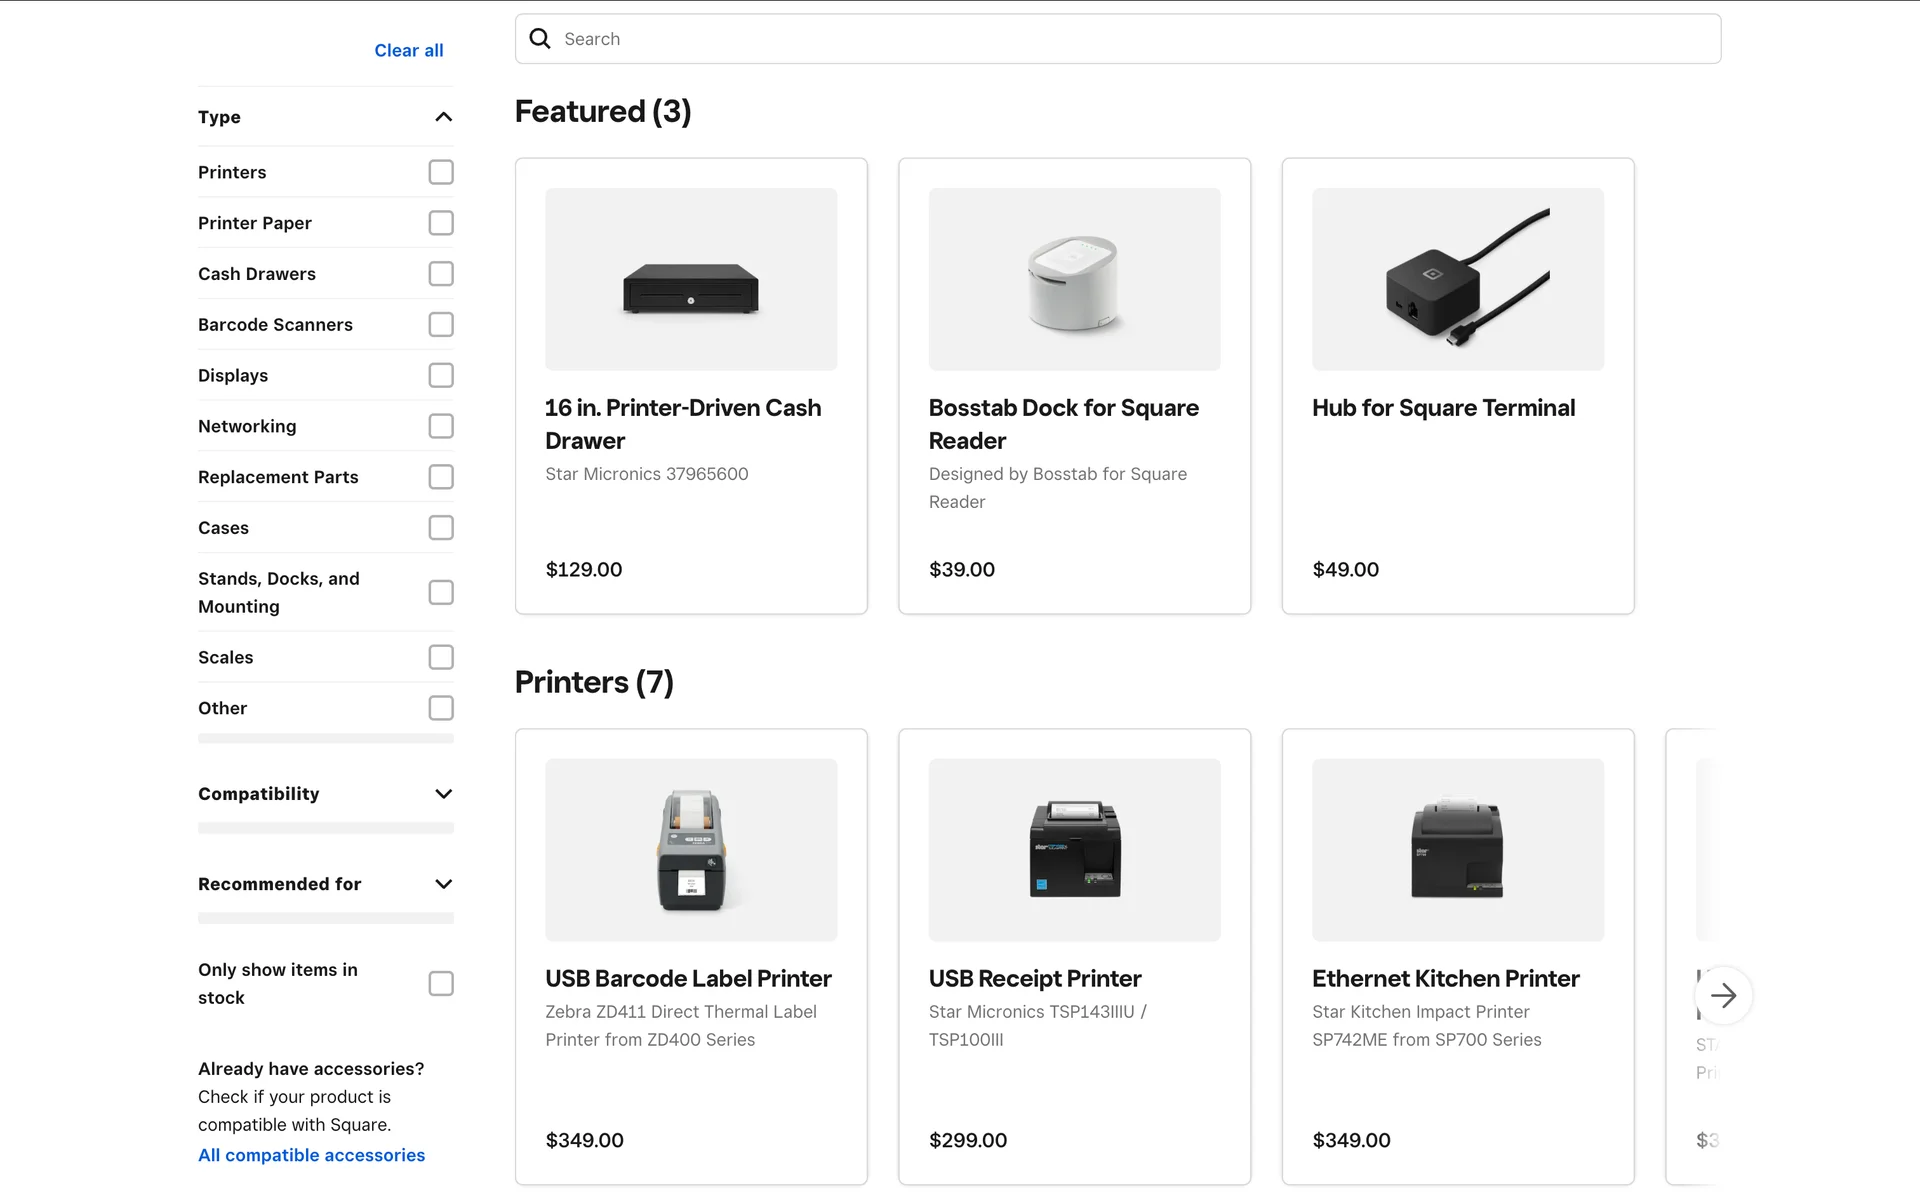
Task: Open All compatible accessories link
Action: [311, 1155]
